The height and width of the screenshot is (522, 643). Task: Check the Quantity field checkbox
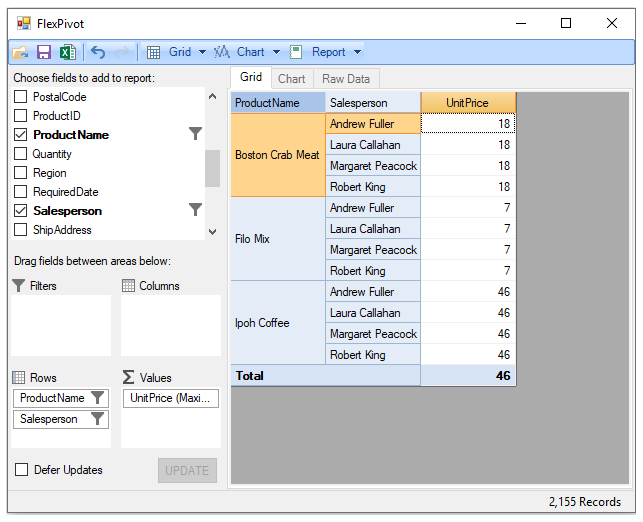[x=21, y=154]
